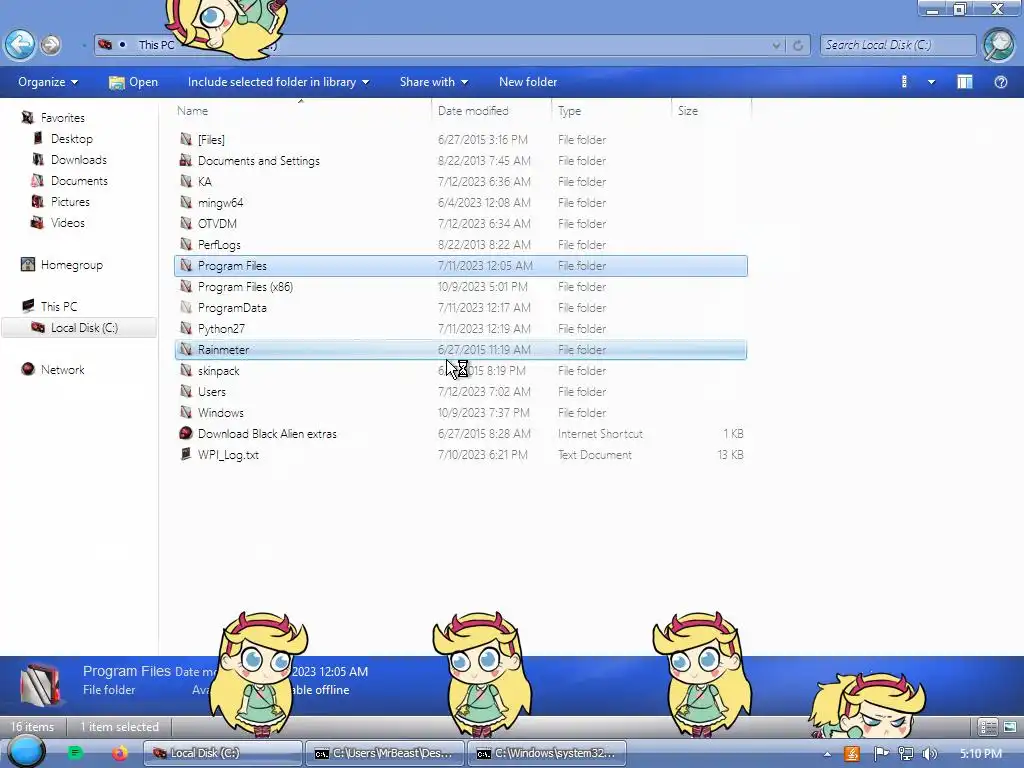Create a New folder

point(528,82)
